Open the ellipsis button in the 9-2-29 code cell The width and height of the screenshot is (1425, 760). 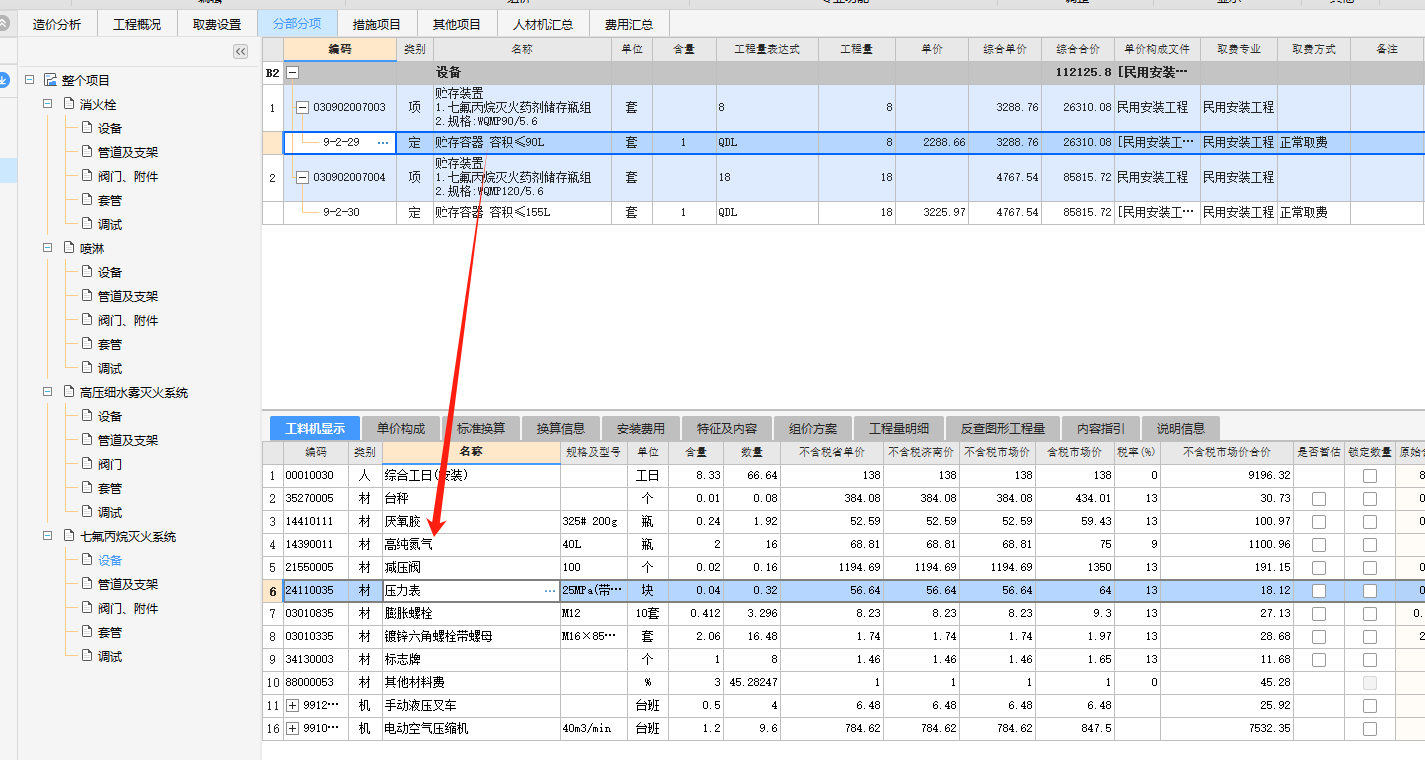(x=382, y=143)
